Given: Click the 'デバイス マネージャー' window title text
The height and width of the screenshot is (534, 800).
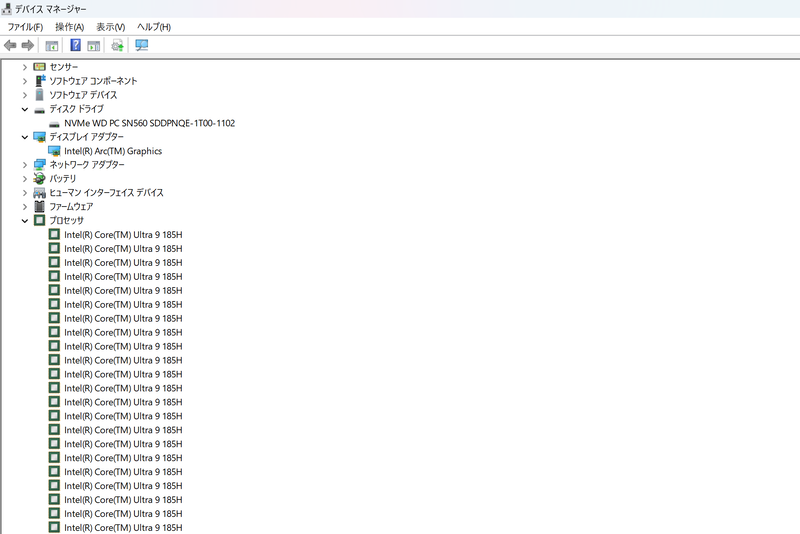Looking at the screenshot, I should coord(51,9).
